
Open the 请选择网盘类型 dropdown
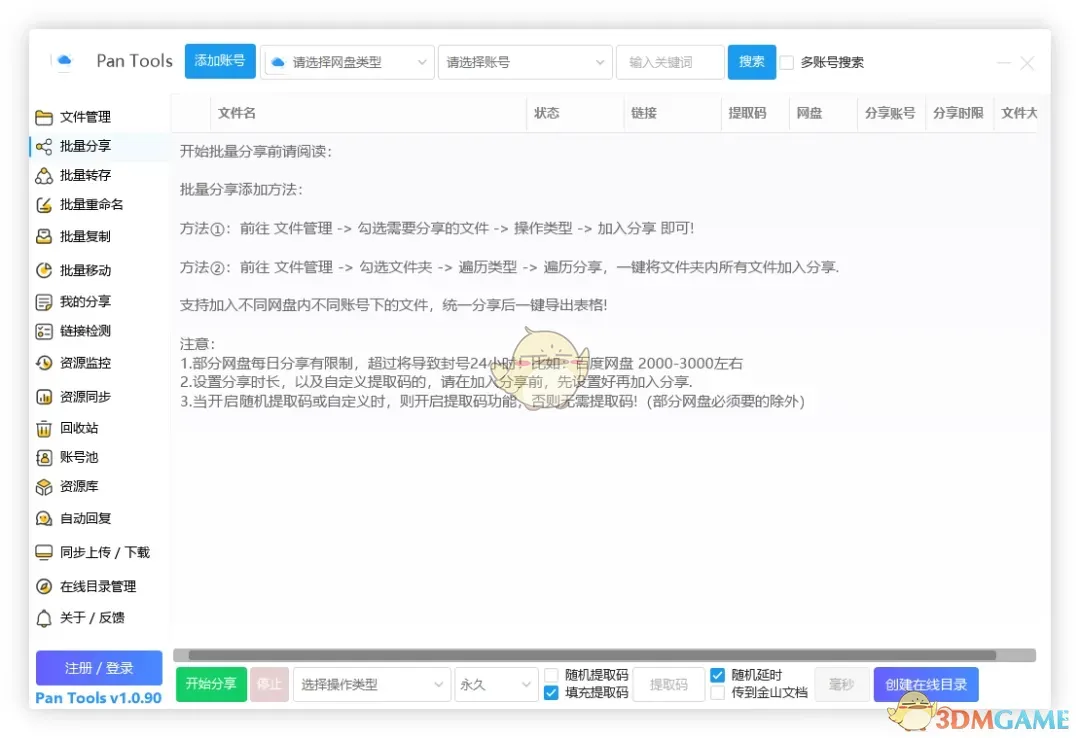(347, 61)
